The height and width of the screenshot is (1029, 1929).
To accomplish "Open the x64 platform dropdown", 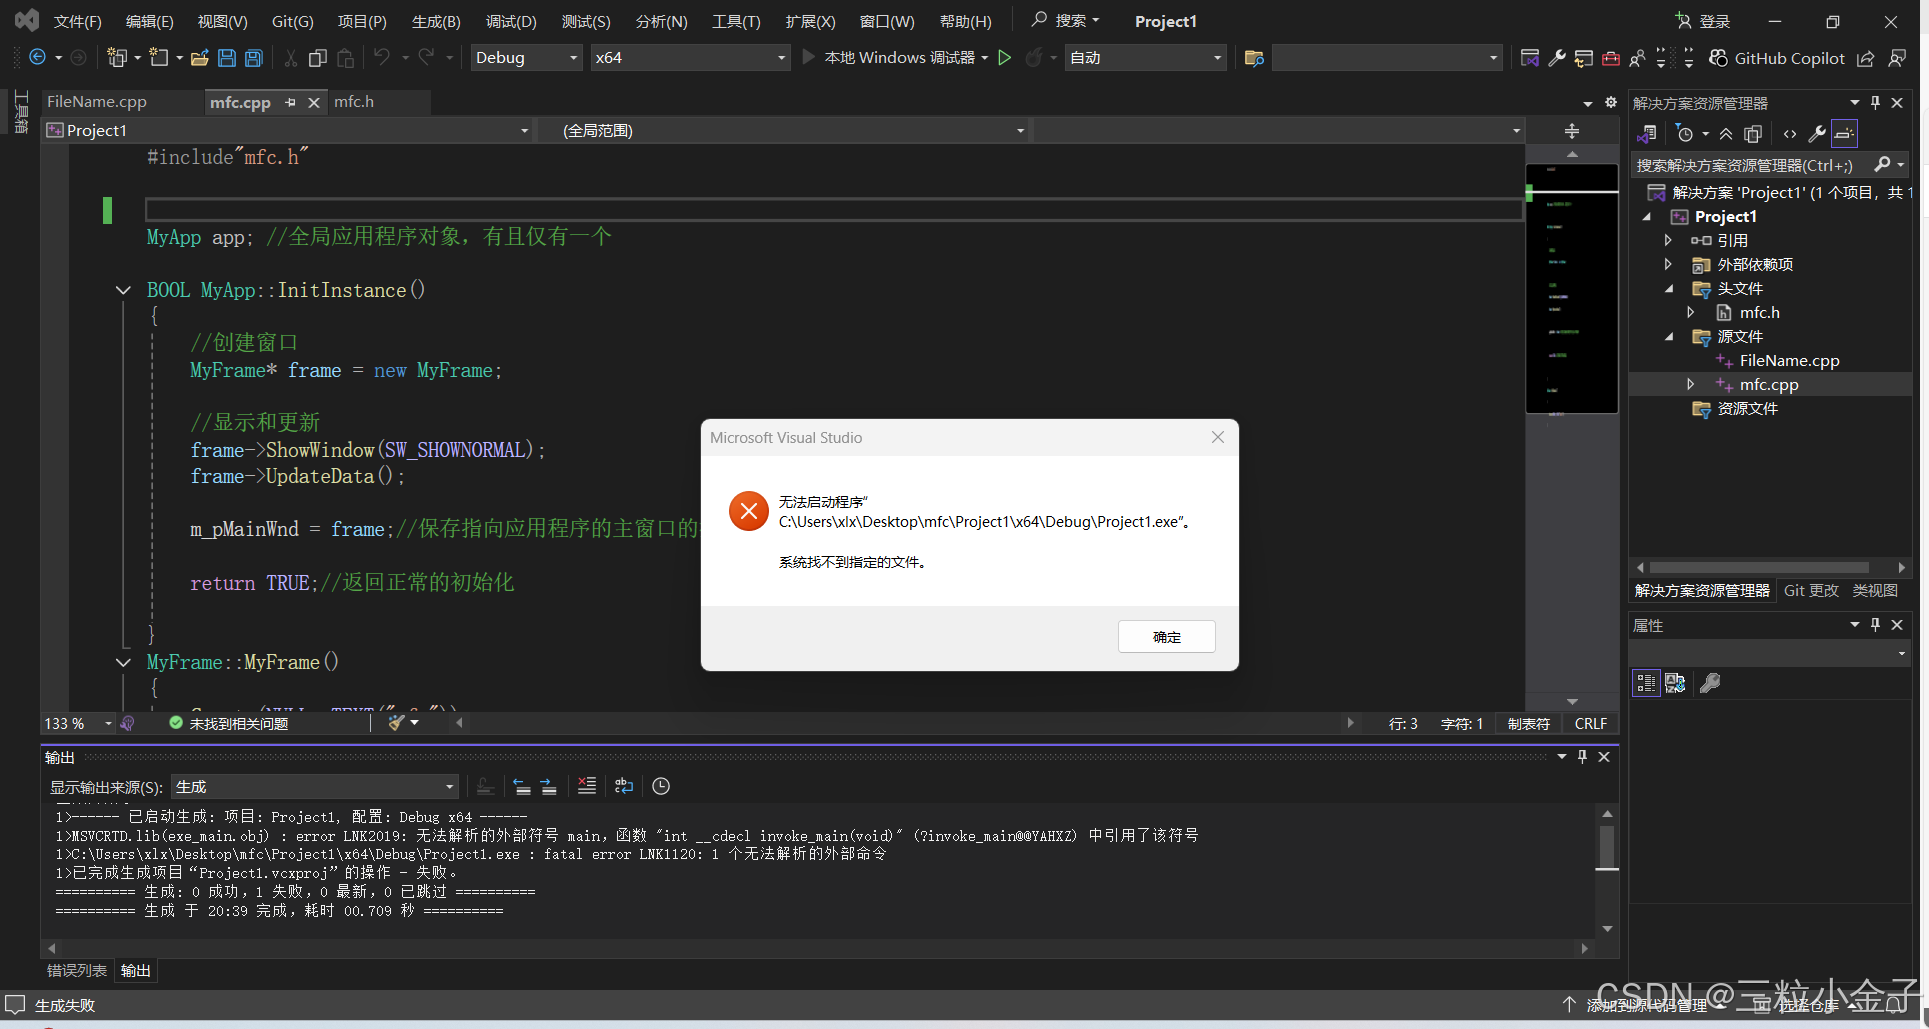I will (690, 58).
